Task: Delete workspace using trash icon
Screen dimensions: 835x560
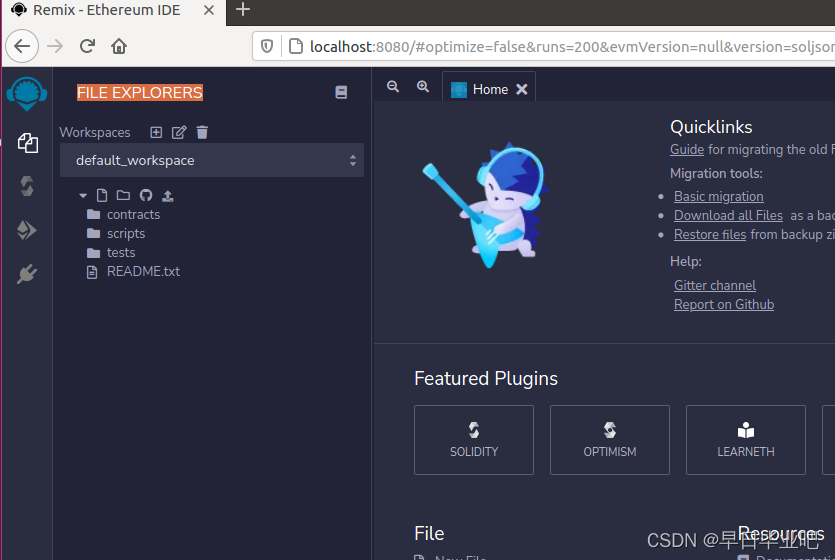Action: pyautogui.click(x=202, y=132)
